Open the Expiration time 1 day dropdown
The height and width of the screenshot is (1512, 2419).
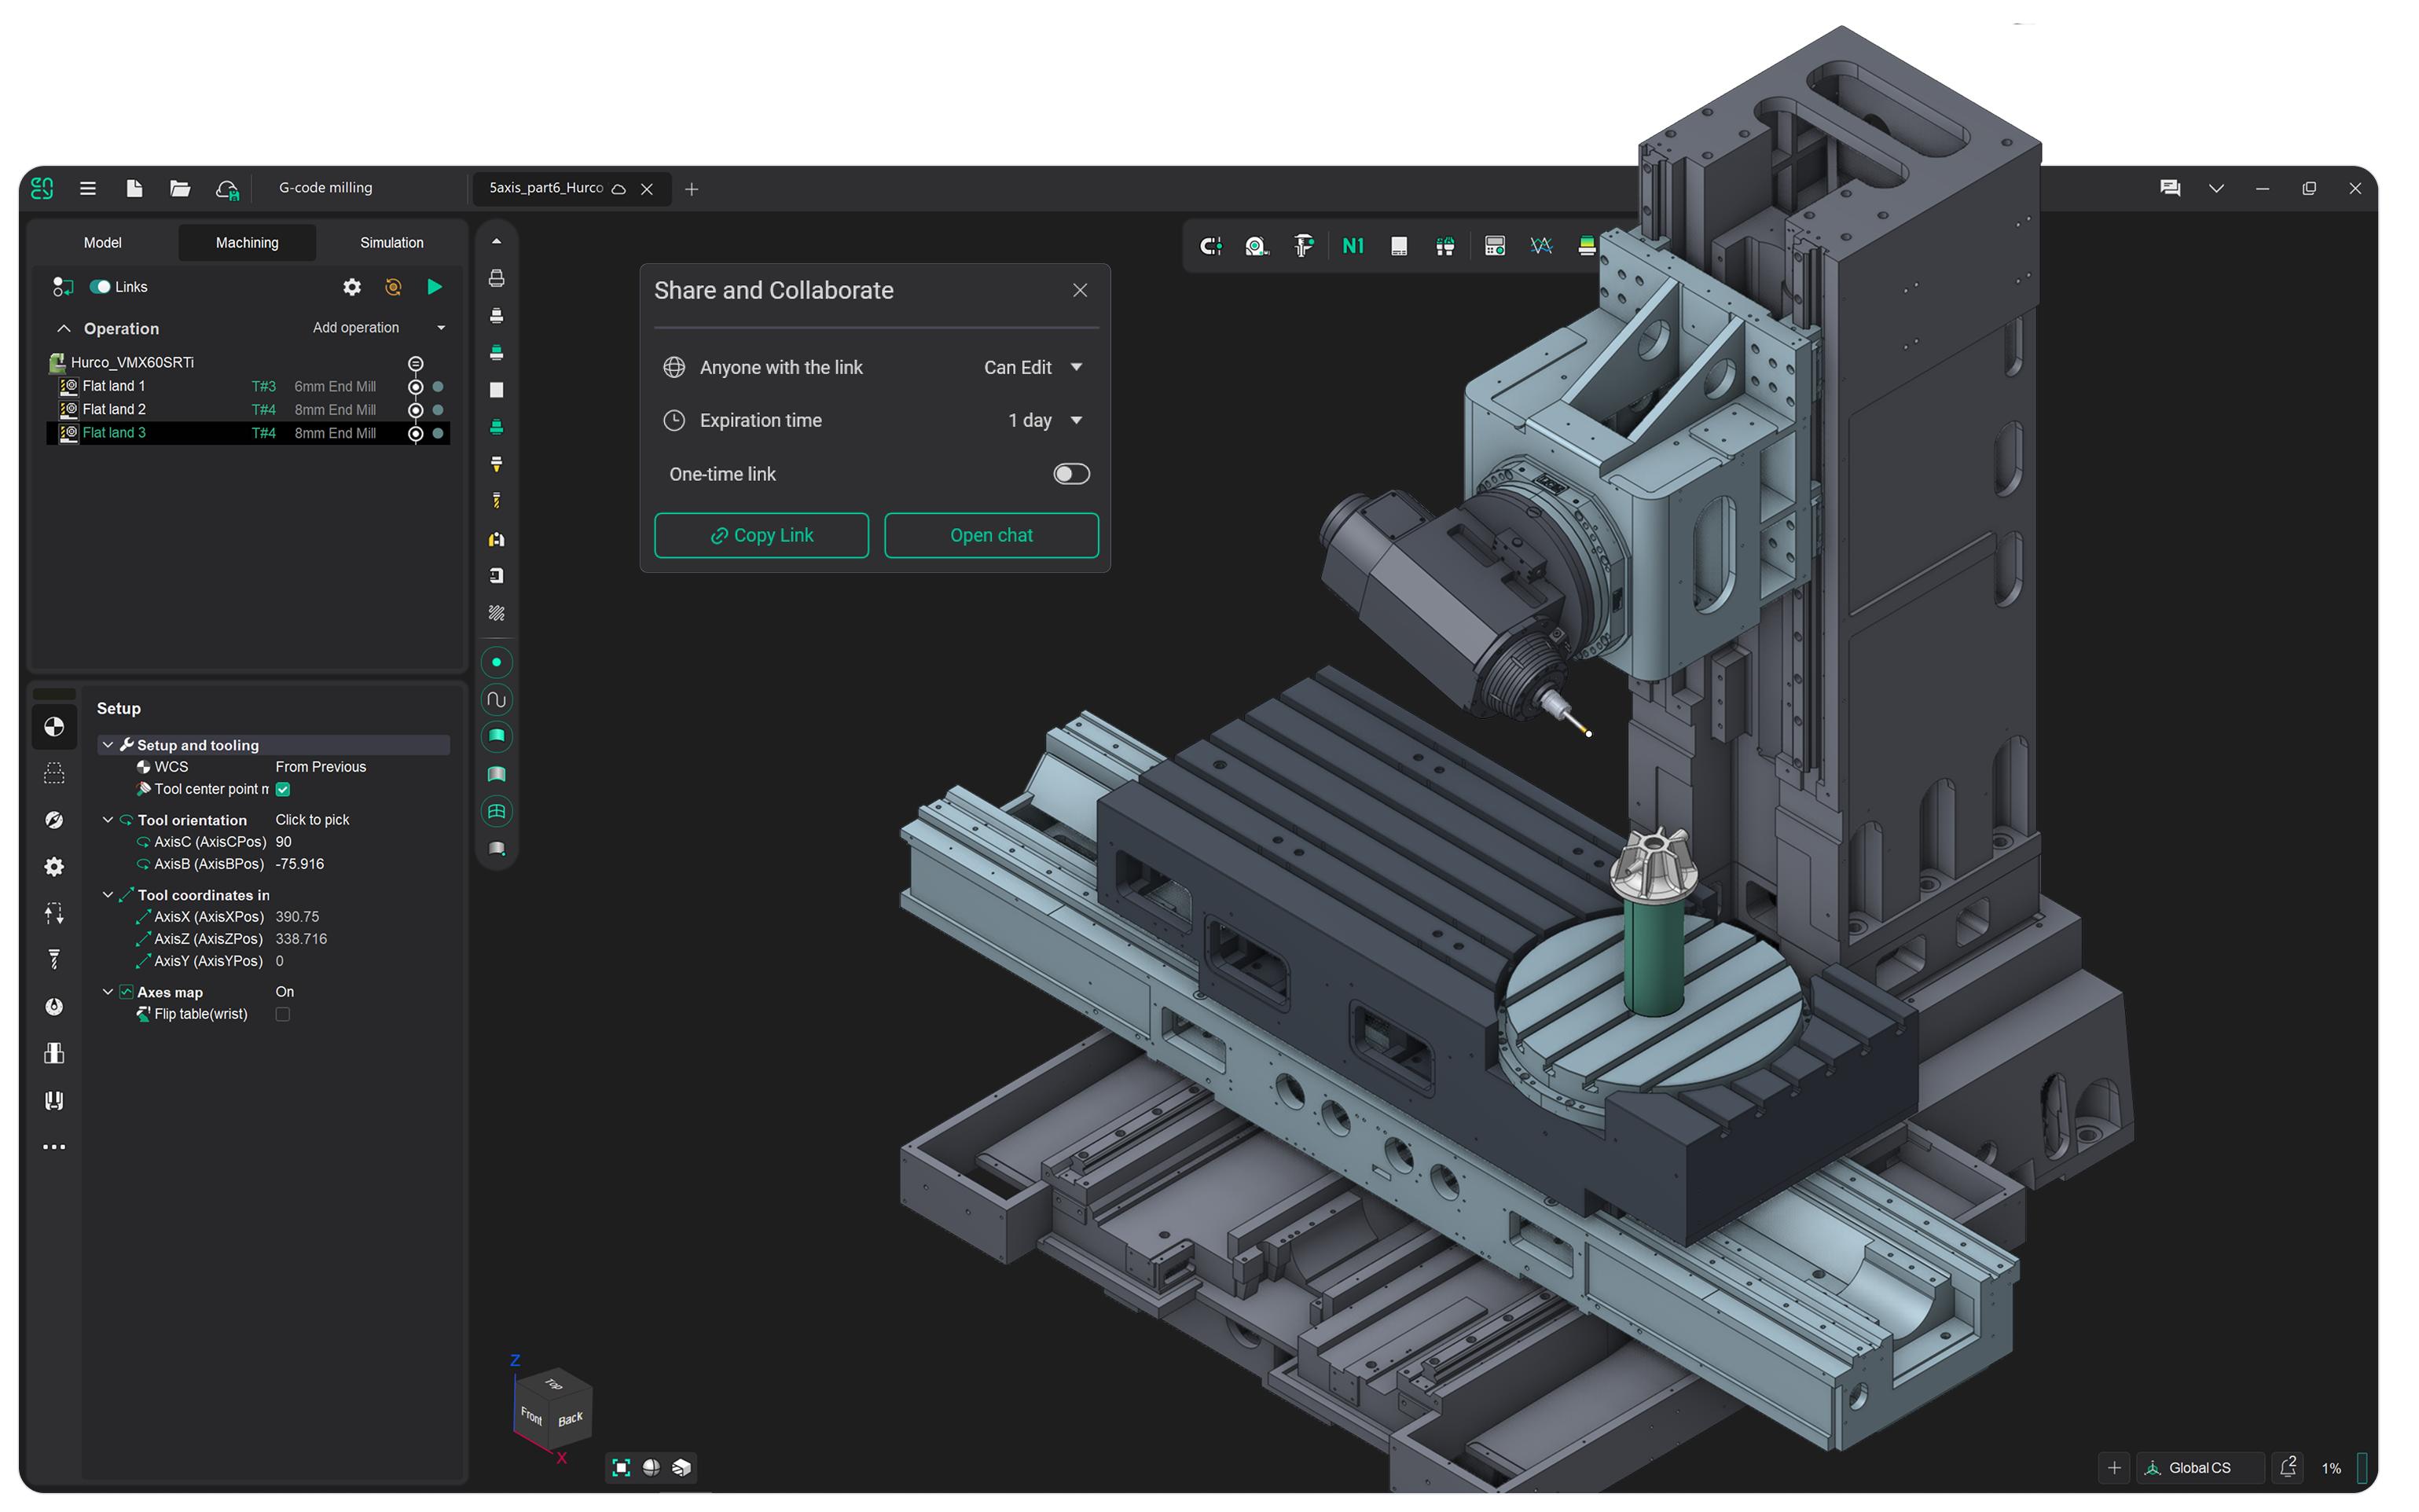[1044, 420]
